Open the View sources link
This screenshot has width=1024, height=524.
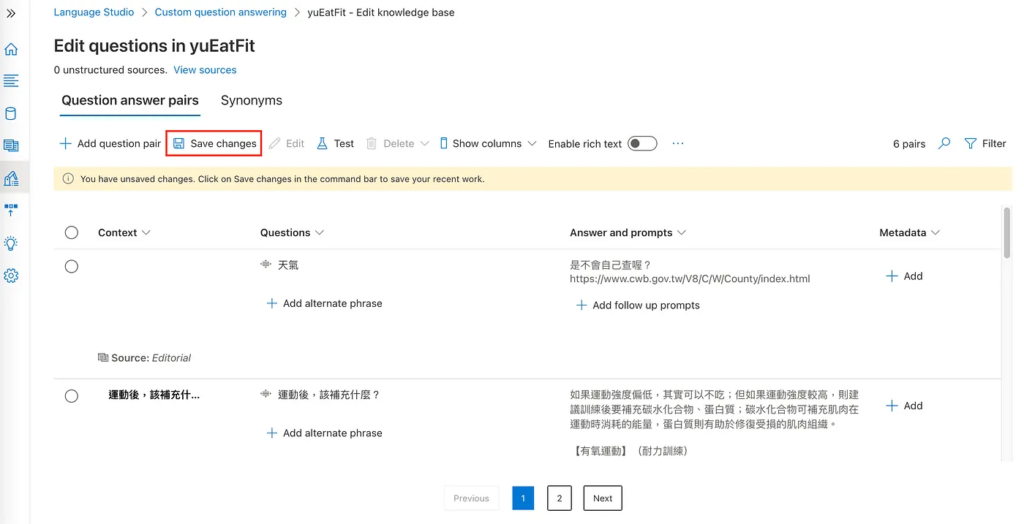[205, 70]
